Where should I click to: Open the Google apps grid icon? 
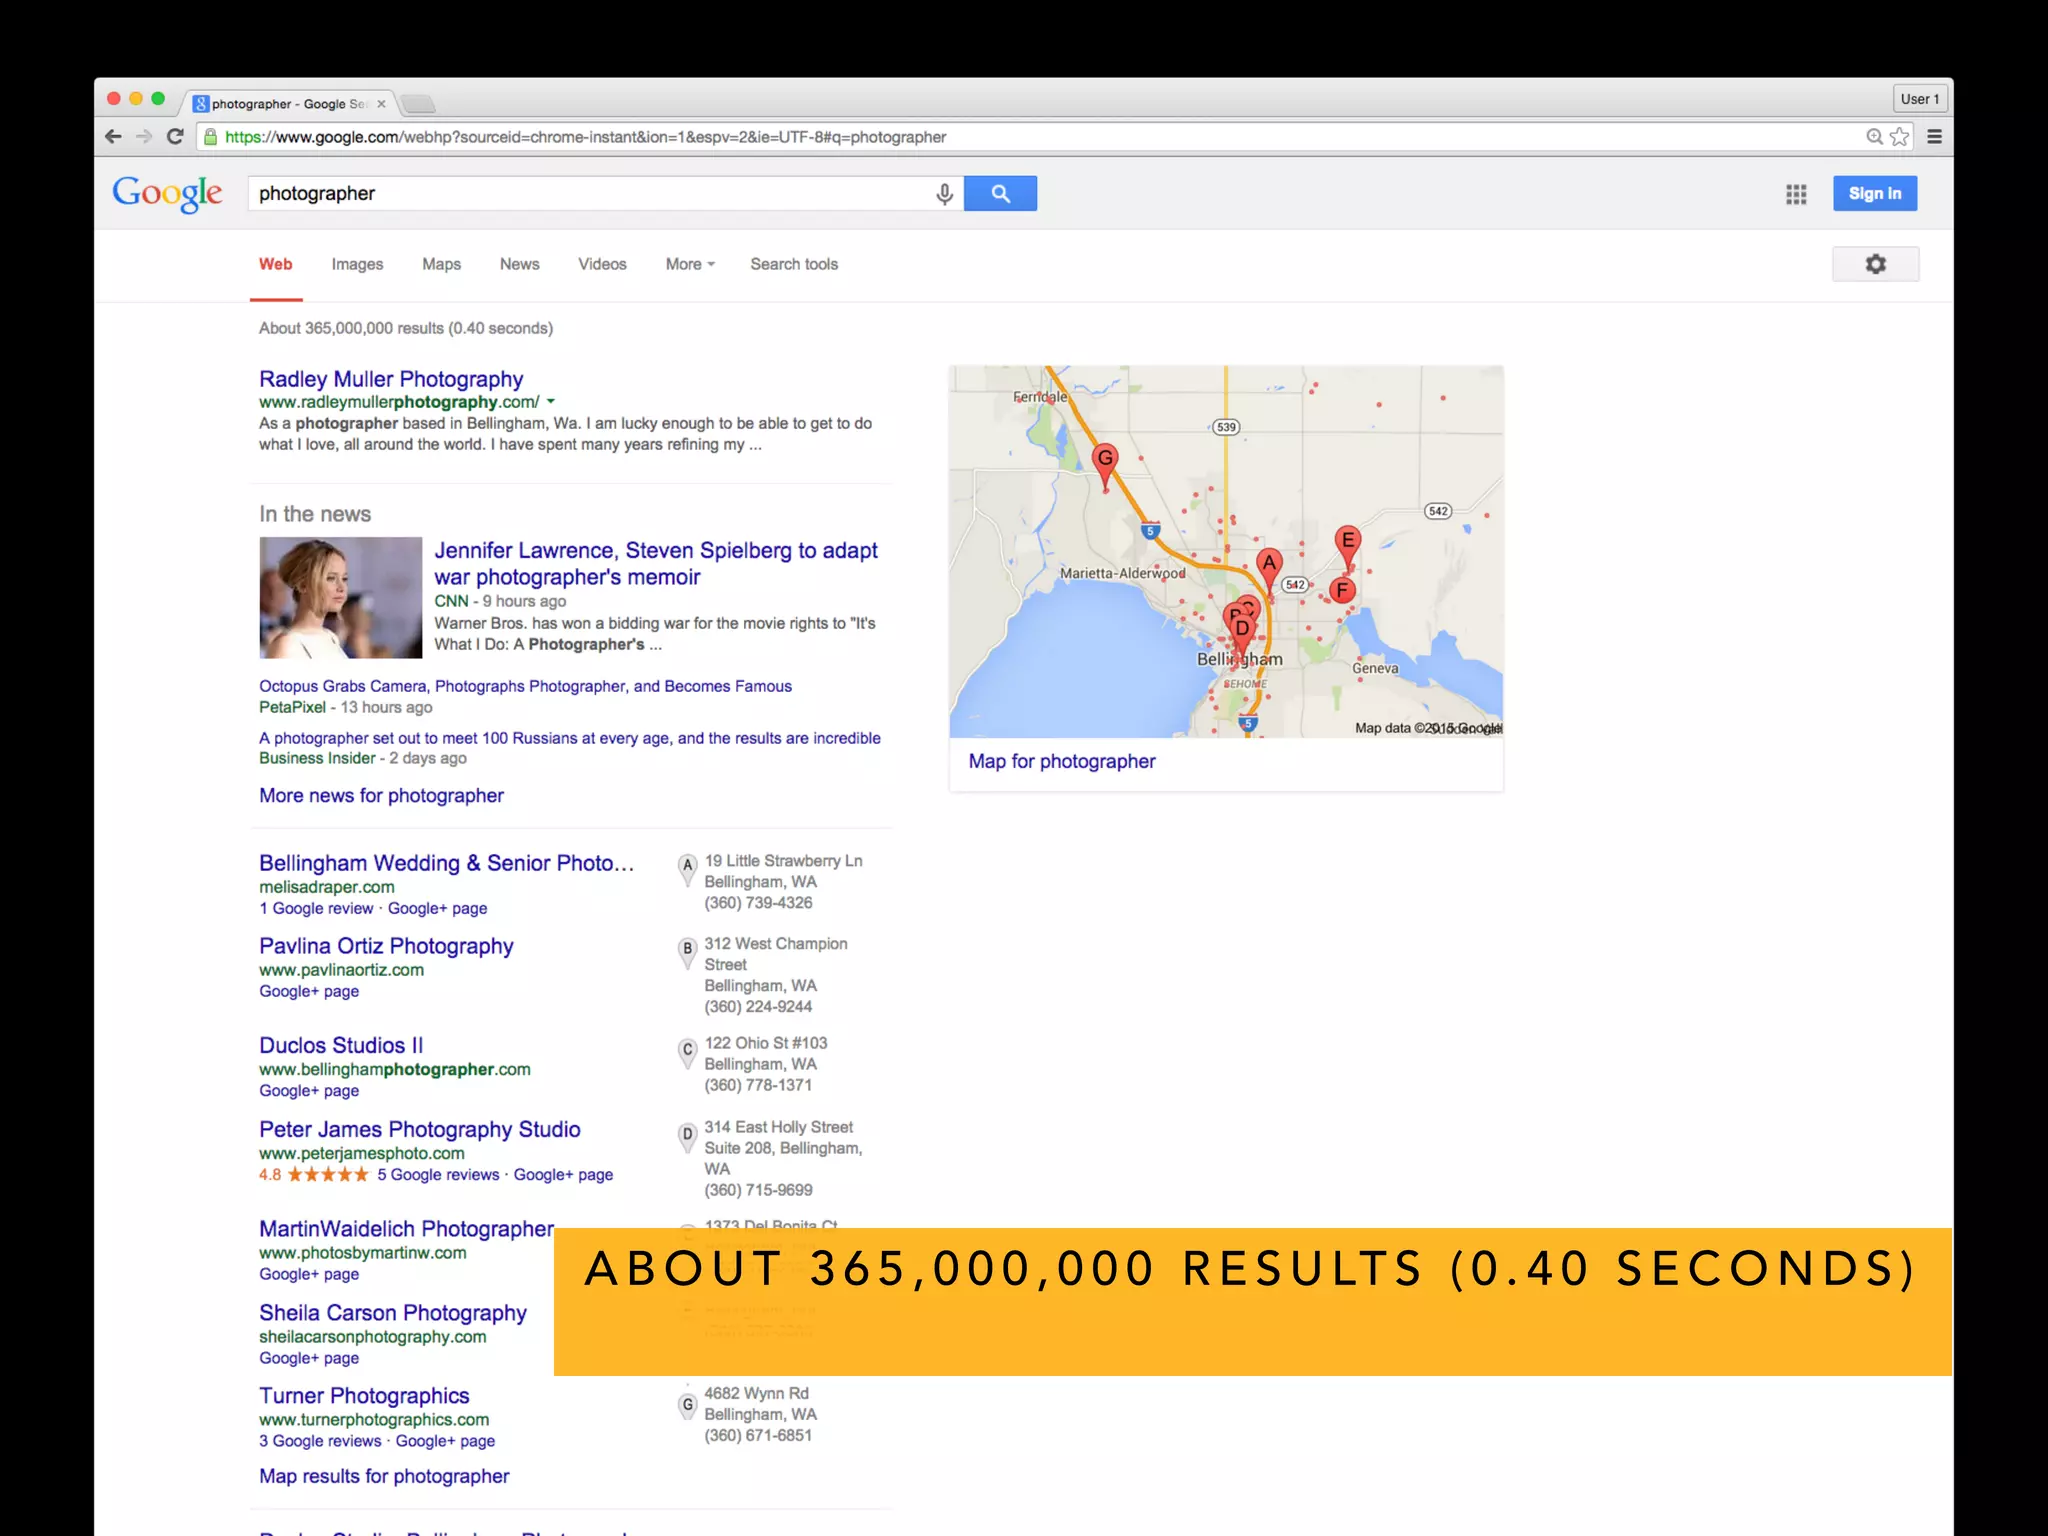coord(1796,194)
